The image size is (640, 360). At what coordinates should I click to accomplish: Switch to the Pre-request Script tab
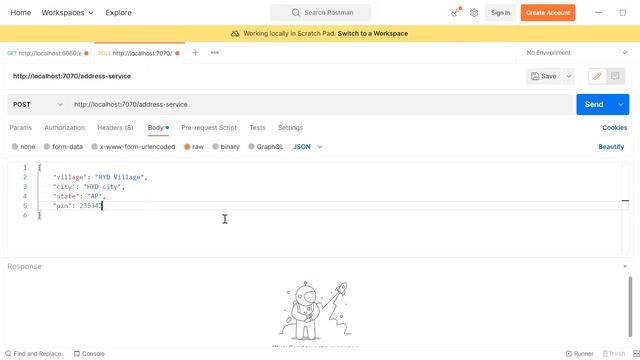209,128
